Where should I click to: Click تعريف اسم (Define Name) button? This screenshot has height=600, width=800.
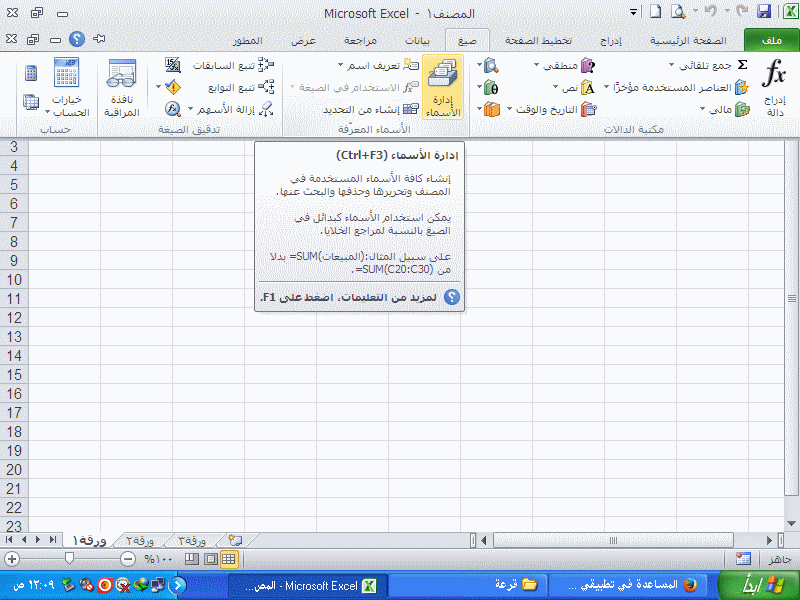click(x=384, y=65)
